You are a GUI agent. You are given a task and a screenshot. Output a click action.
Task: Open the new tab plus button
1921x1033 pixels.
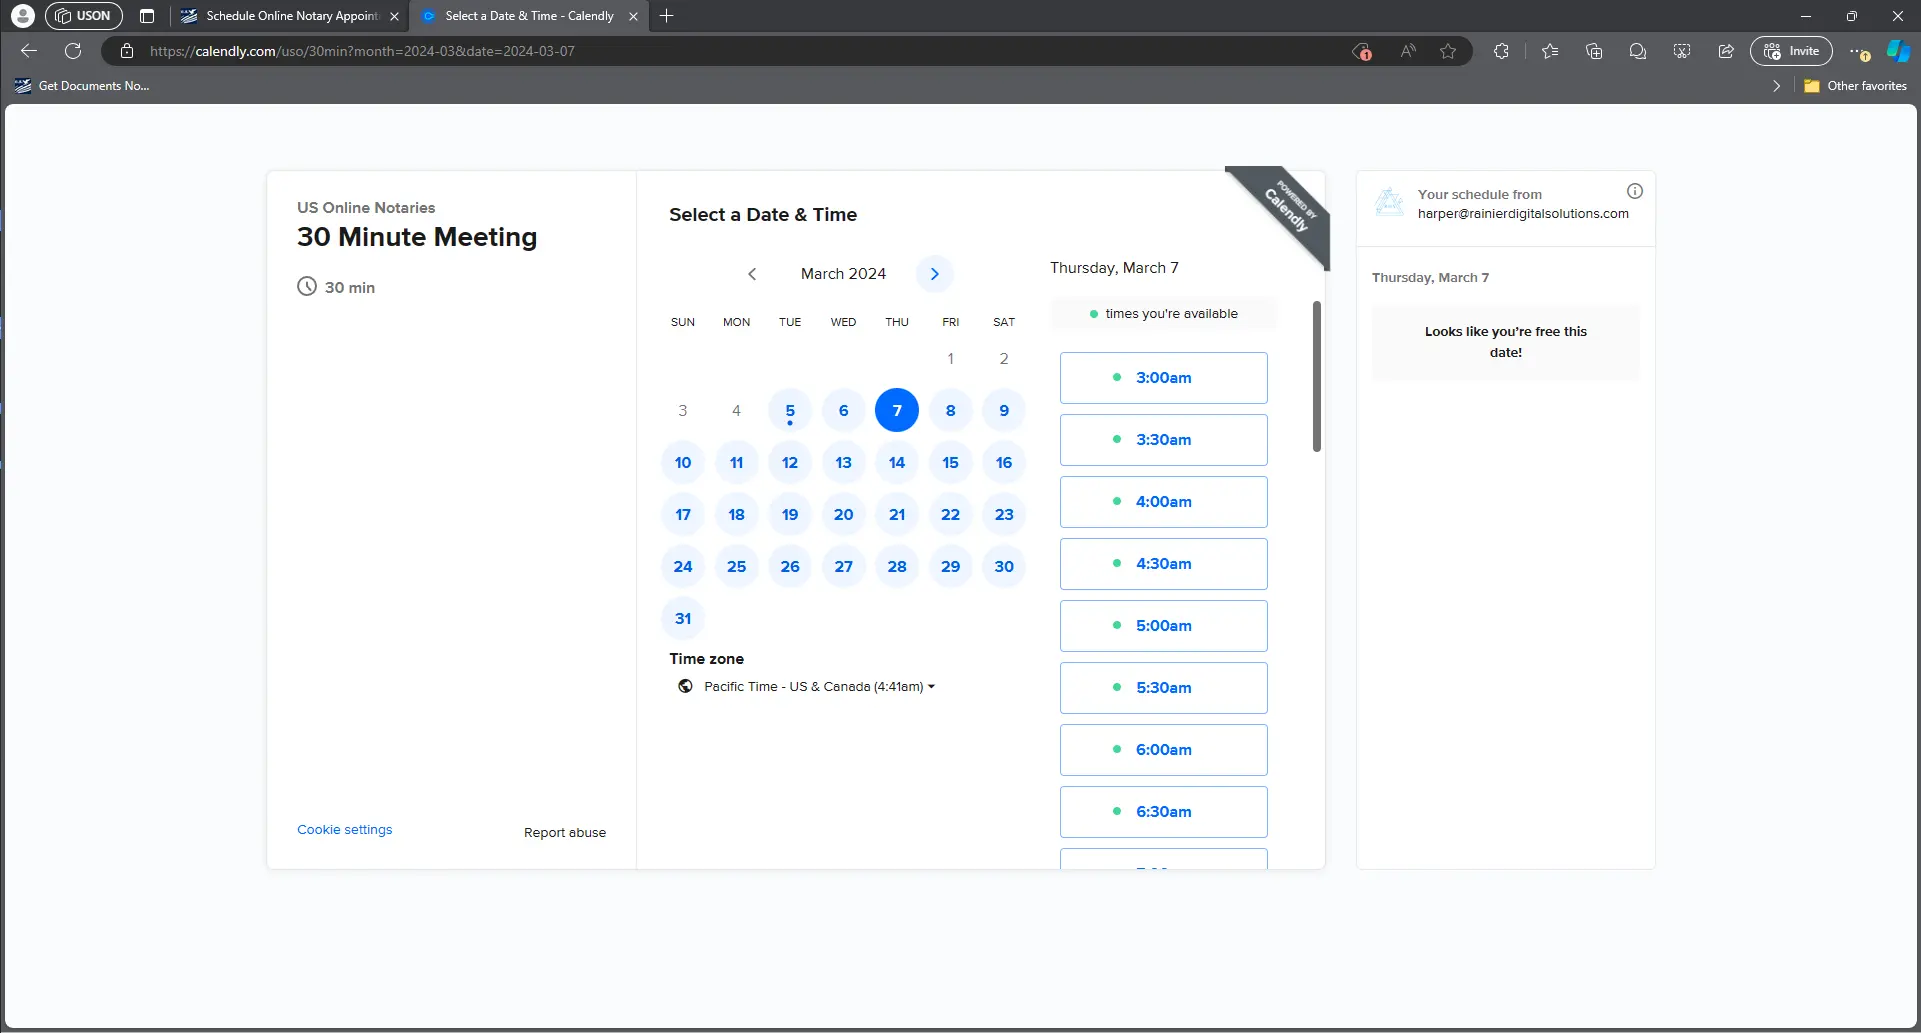coord(667,16)
